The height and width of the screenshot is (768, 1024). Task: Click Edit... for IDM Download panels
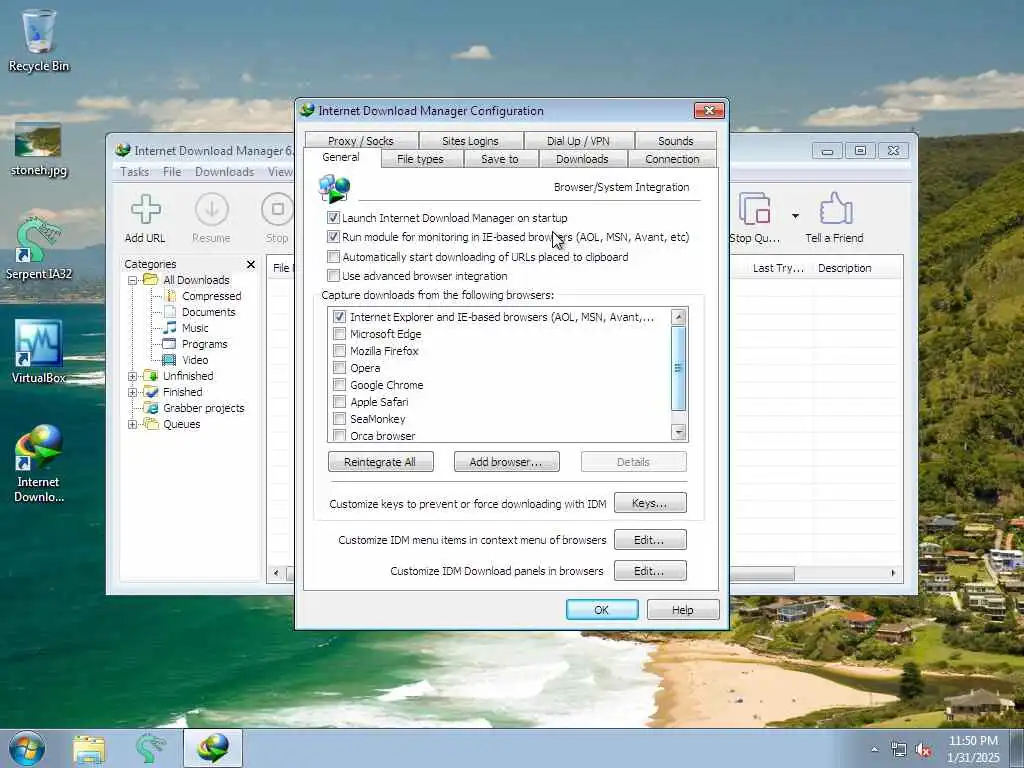click(x=650, y=571)
